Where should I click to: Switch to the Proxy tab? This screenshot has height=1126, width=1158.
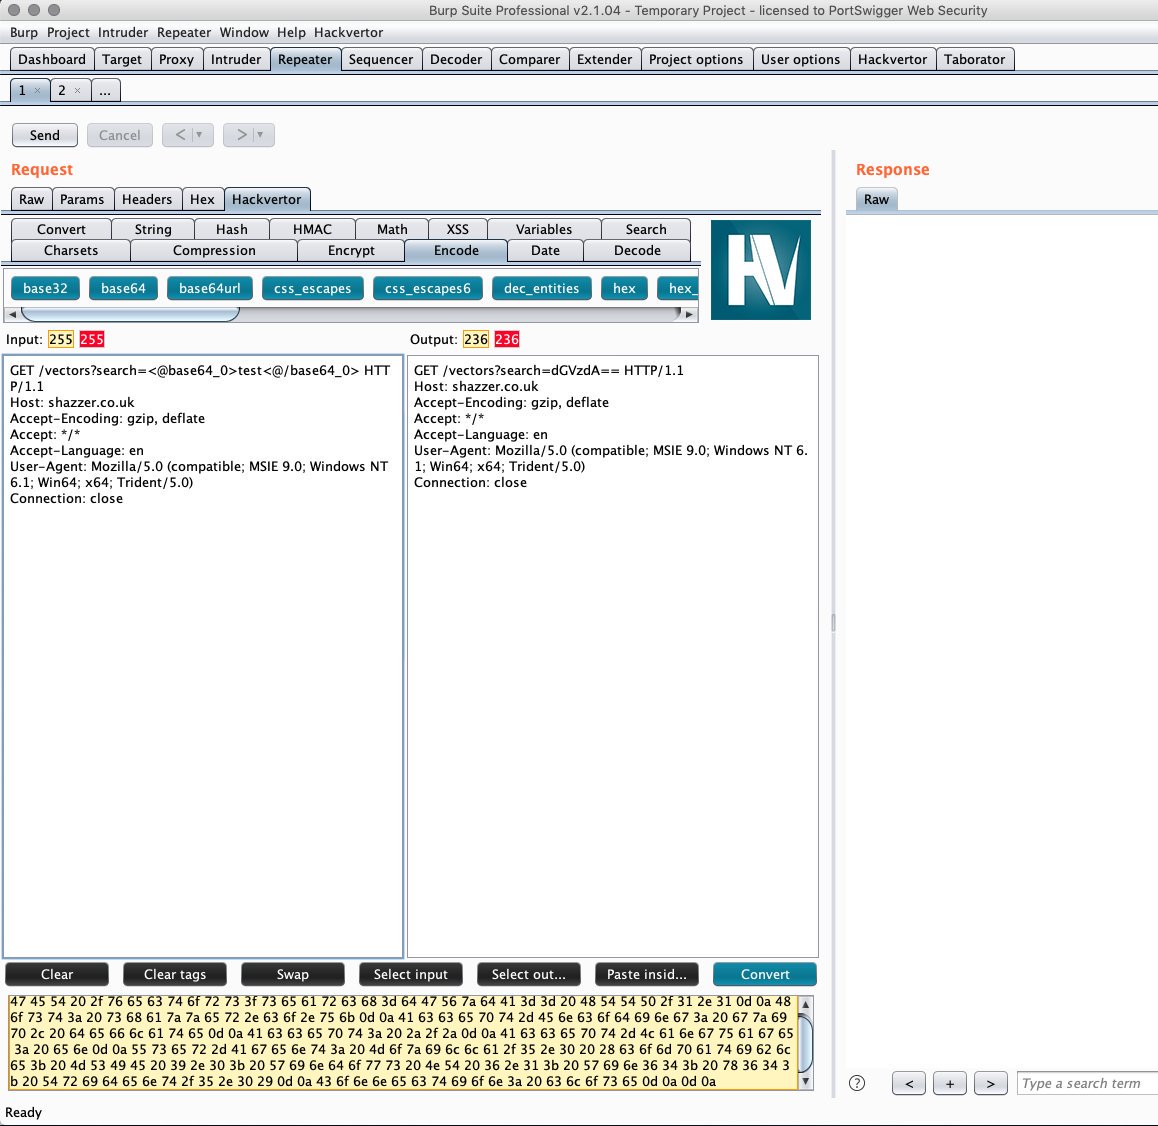pos(177,59)
